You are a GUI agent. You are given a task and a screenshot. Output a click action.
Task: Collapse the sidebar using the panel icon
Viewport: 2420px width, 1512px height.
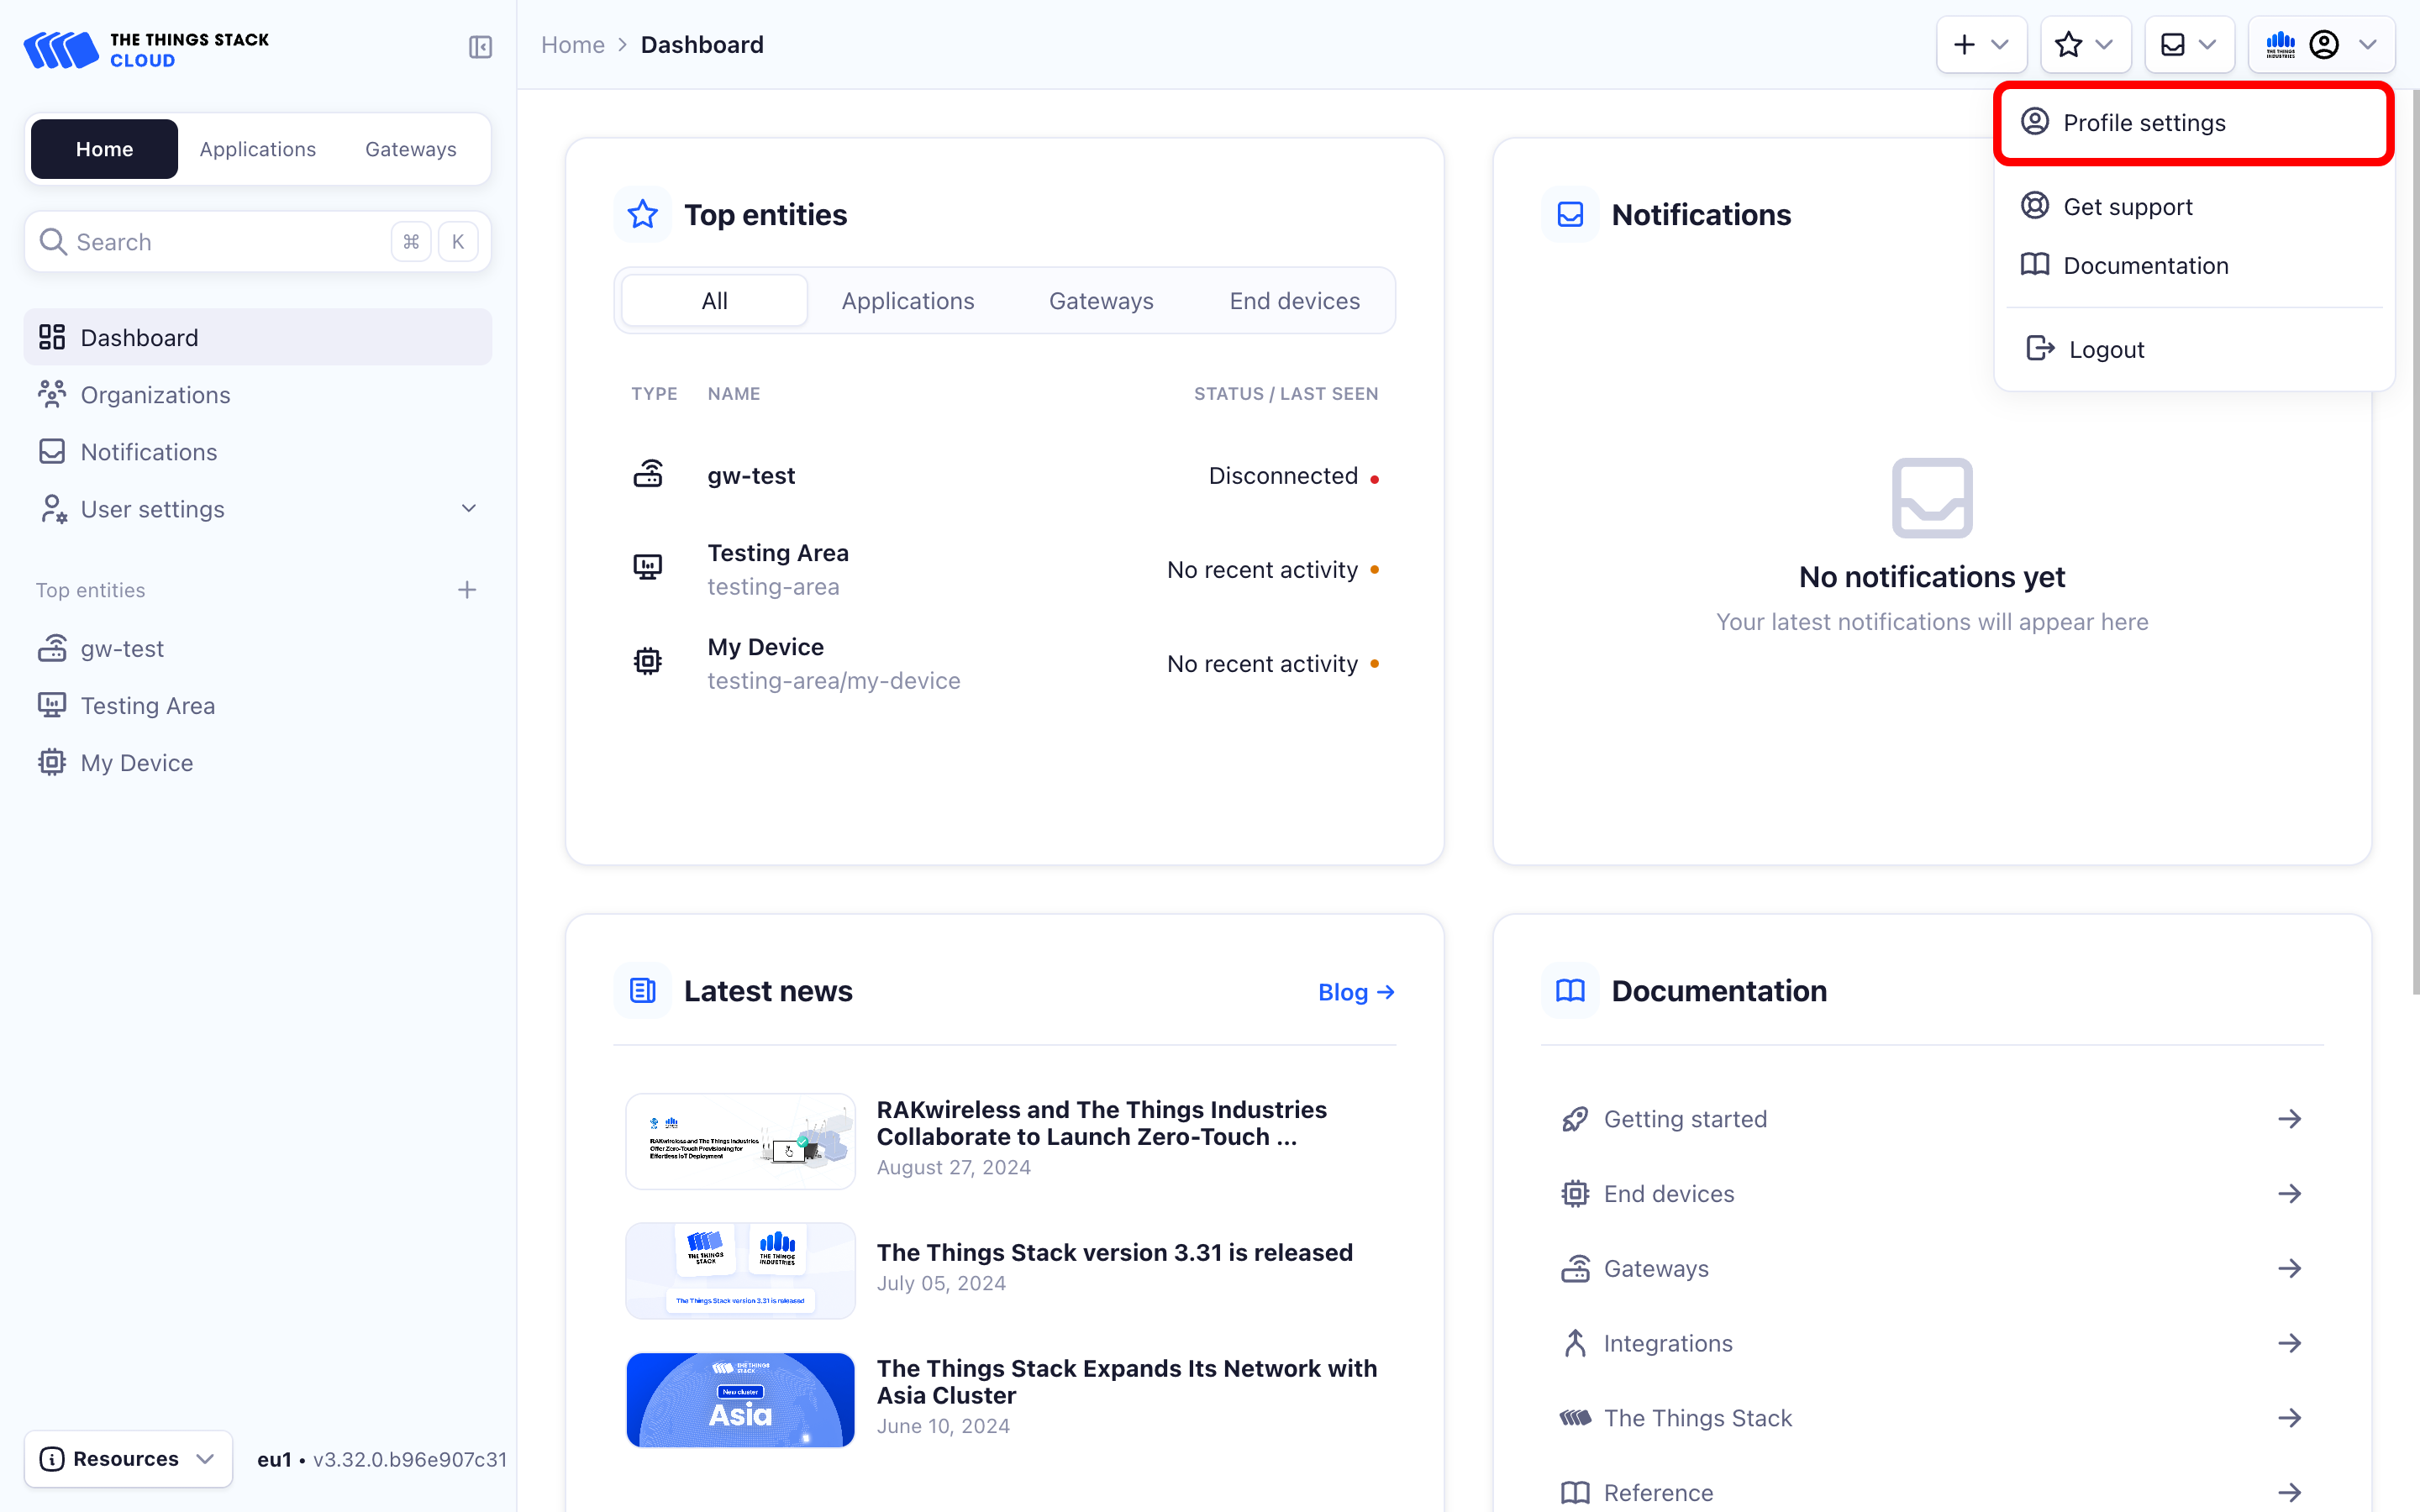[x=480, y=46]
